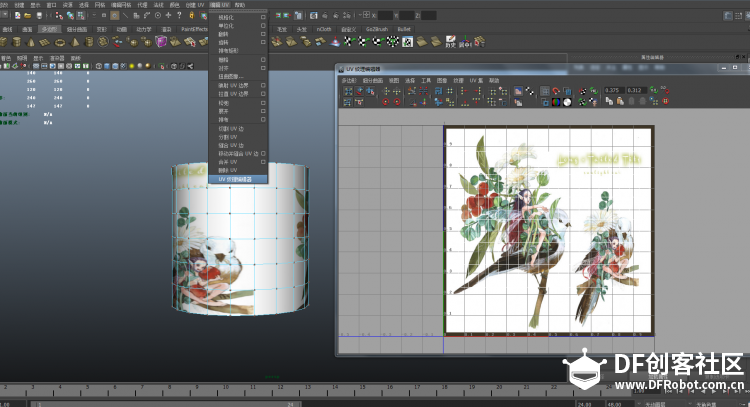This screenshot has width=750, height=407.
Task: Open UV 集 menu in UV editor
Action: (476, 80)
